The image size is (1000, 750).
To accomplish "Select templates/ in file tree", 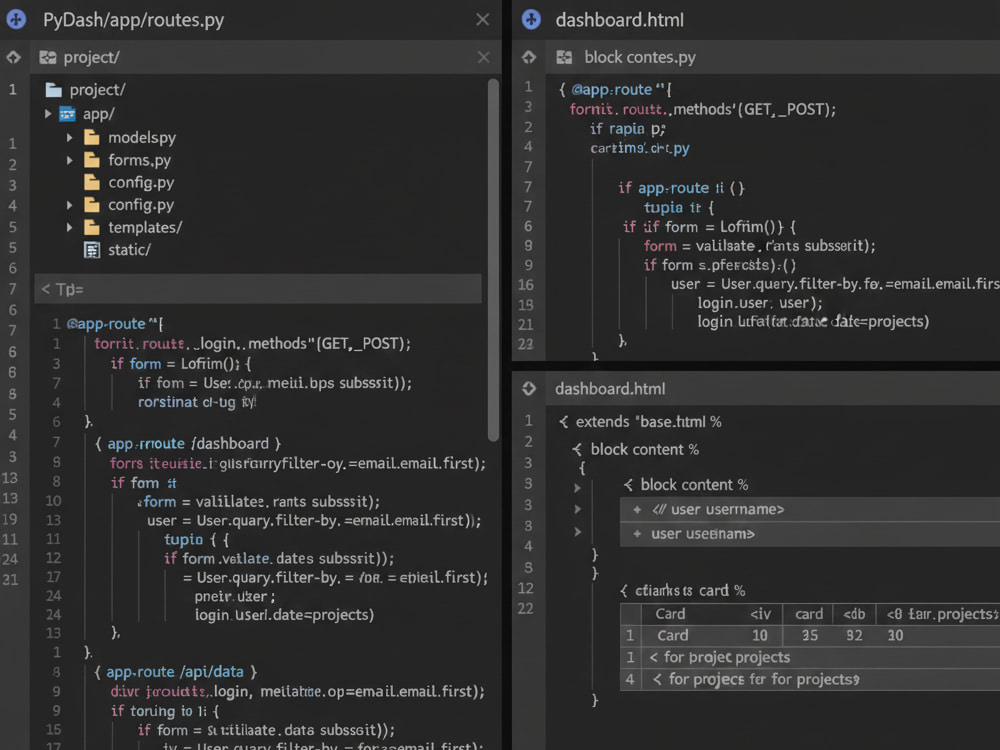I will tap(145, 227).
